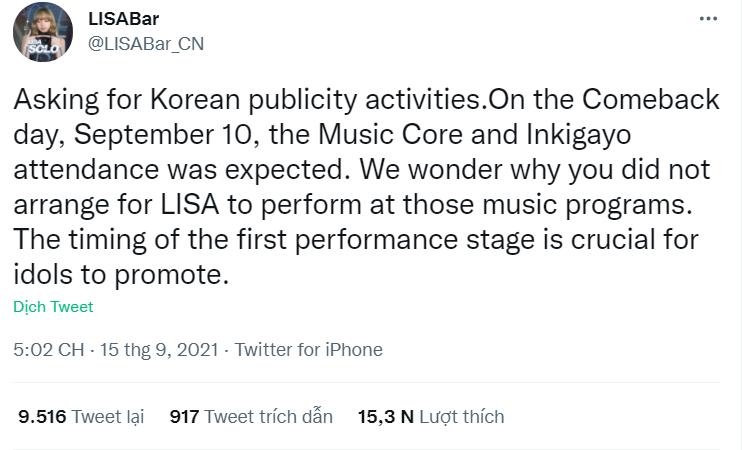Viewport: 742px width, 450px height.
Task: Click the date 15 thg 9, 2021
Action: click(x=160, y=350)
